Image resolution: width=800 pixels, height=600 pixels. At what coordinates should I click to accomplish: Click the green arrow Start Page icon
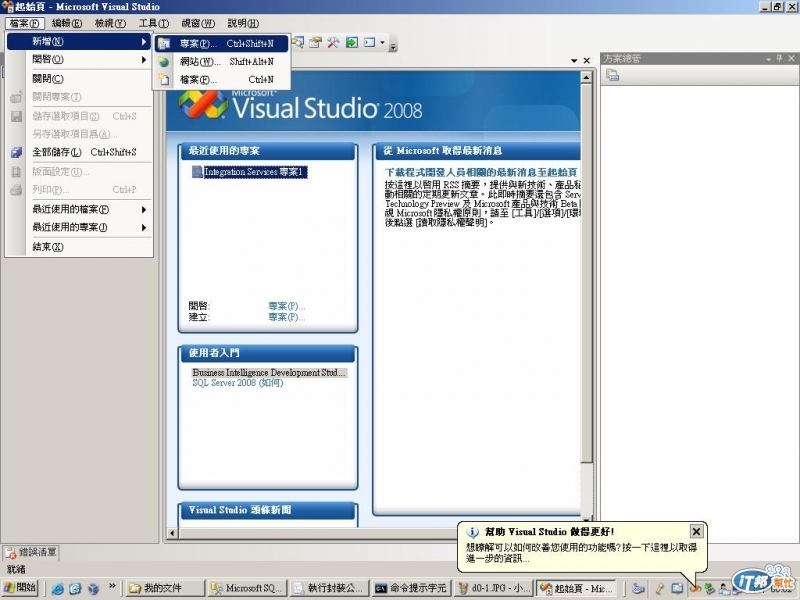(352, 42)
